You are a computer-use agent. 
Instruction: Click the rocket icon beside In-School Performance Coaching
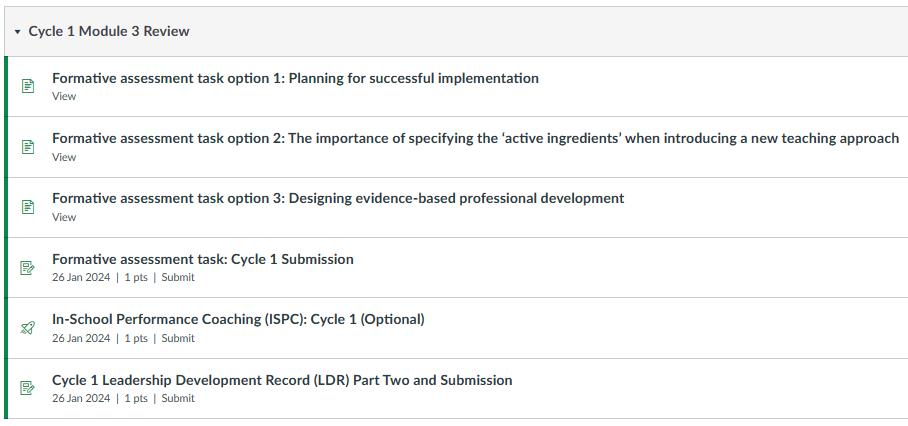click(28, 328)
